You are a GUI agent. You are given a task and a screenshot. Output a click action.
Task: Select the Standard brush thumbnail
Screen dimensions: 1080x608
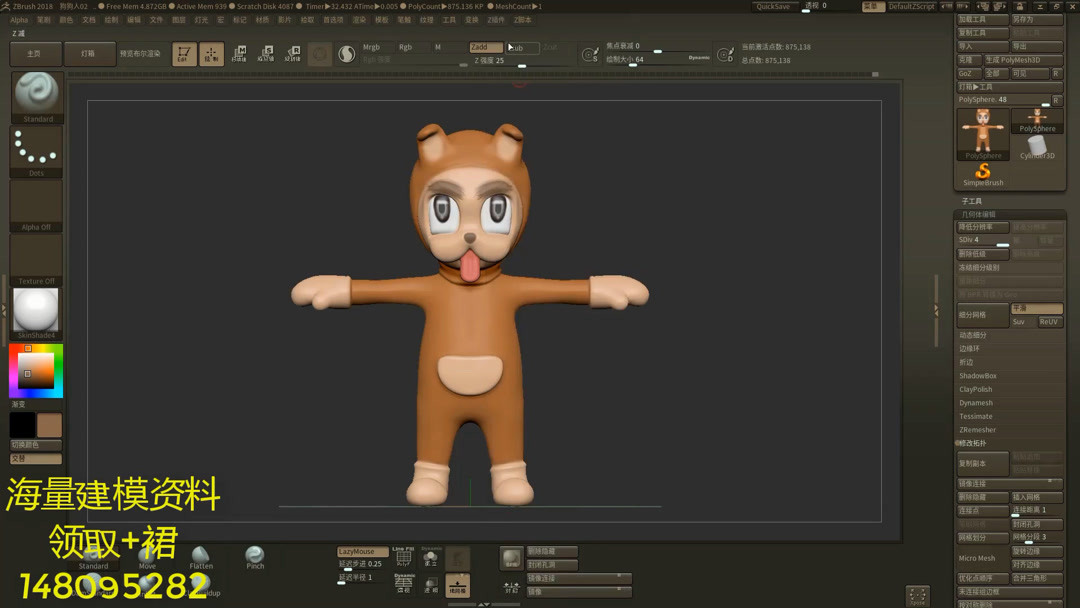pos(37,94)
